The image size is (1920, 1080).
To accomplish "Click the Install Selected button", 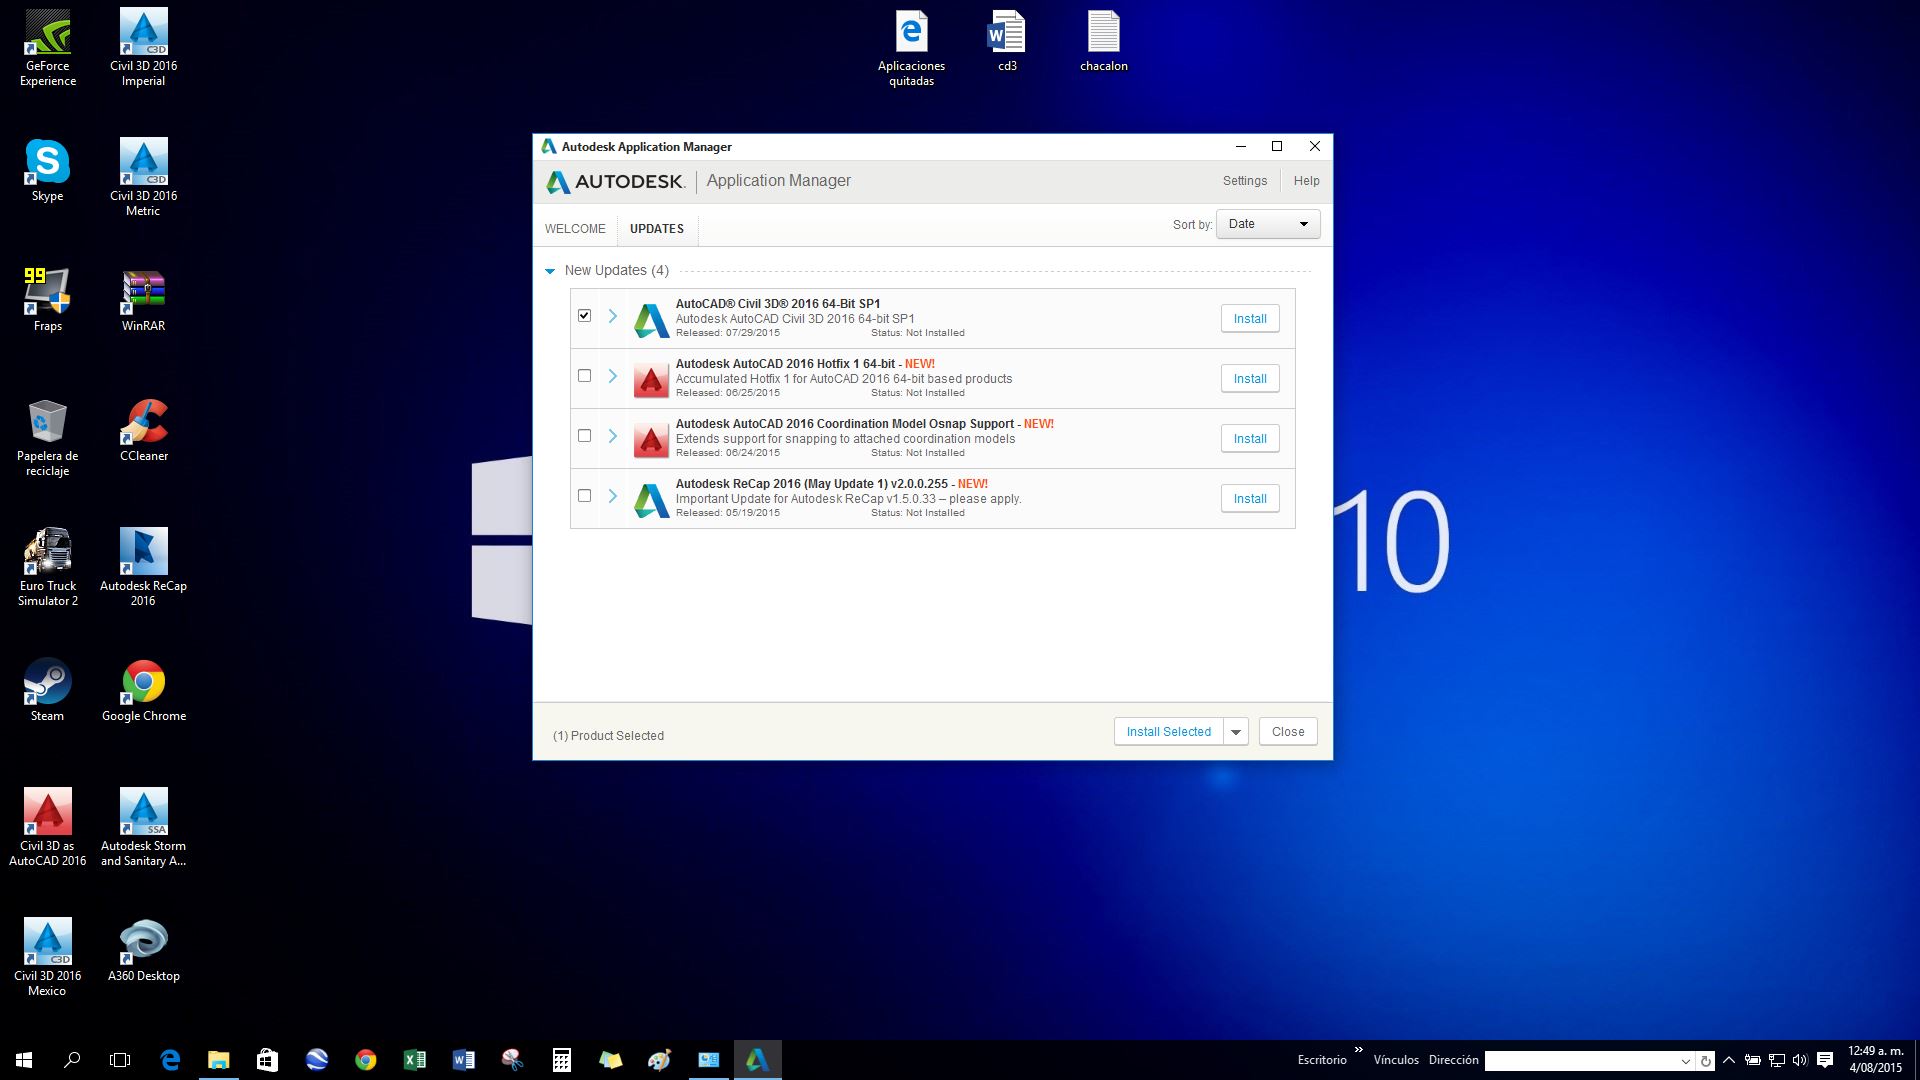I will 1169,732.
